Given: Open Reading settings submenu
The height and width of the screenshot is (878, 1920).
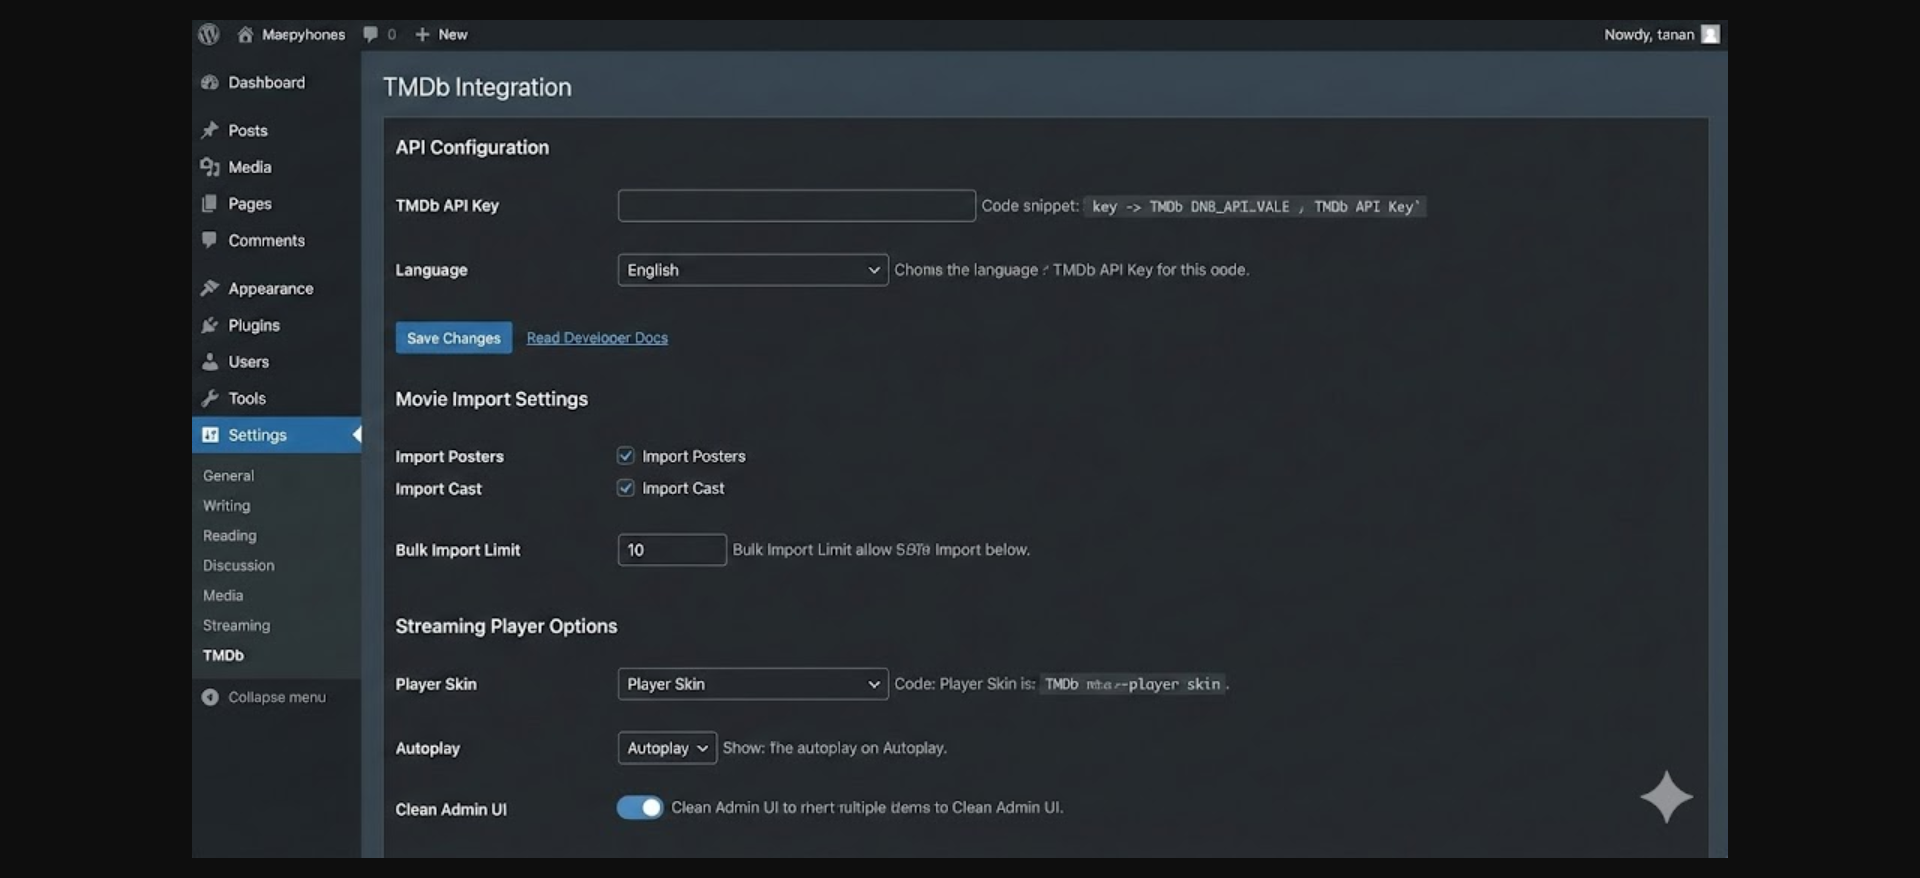Looking at the screenshot, I should pyautogui.click(x=230, y=536).
